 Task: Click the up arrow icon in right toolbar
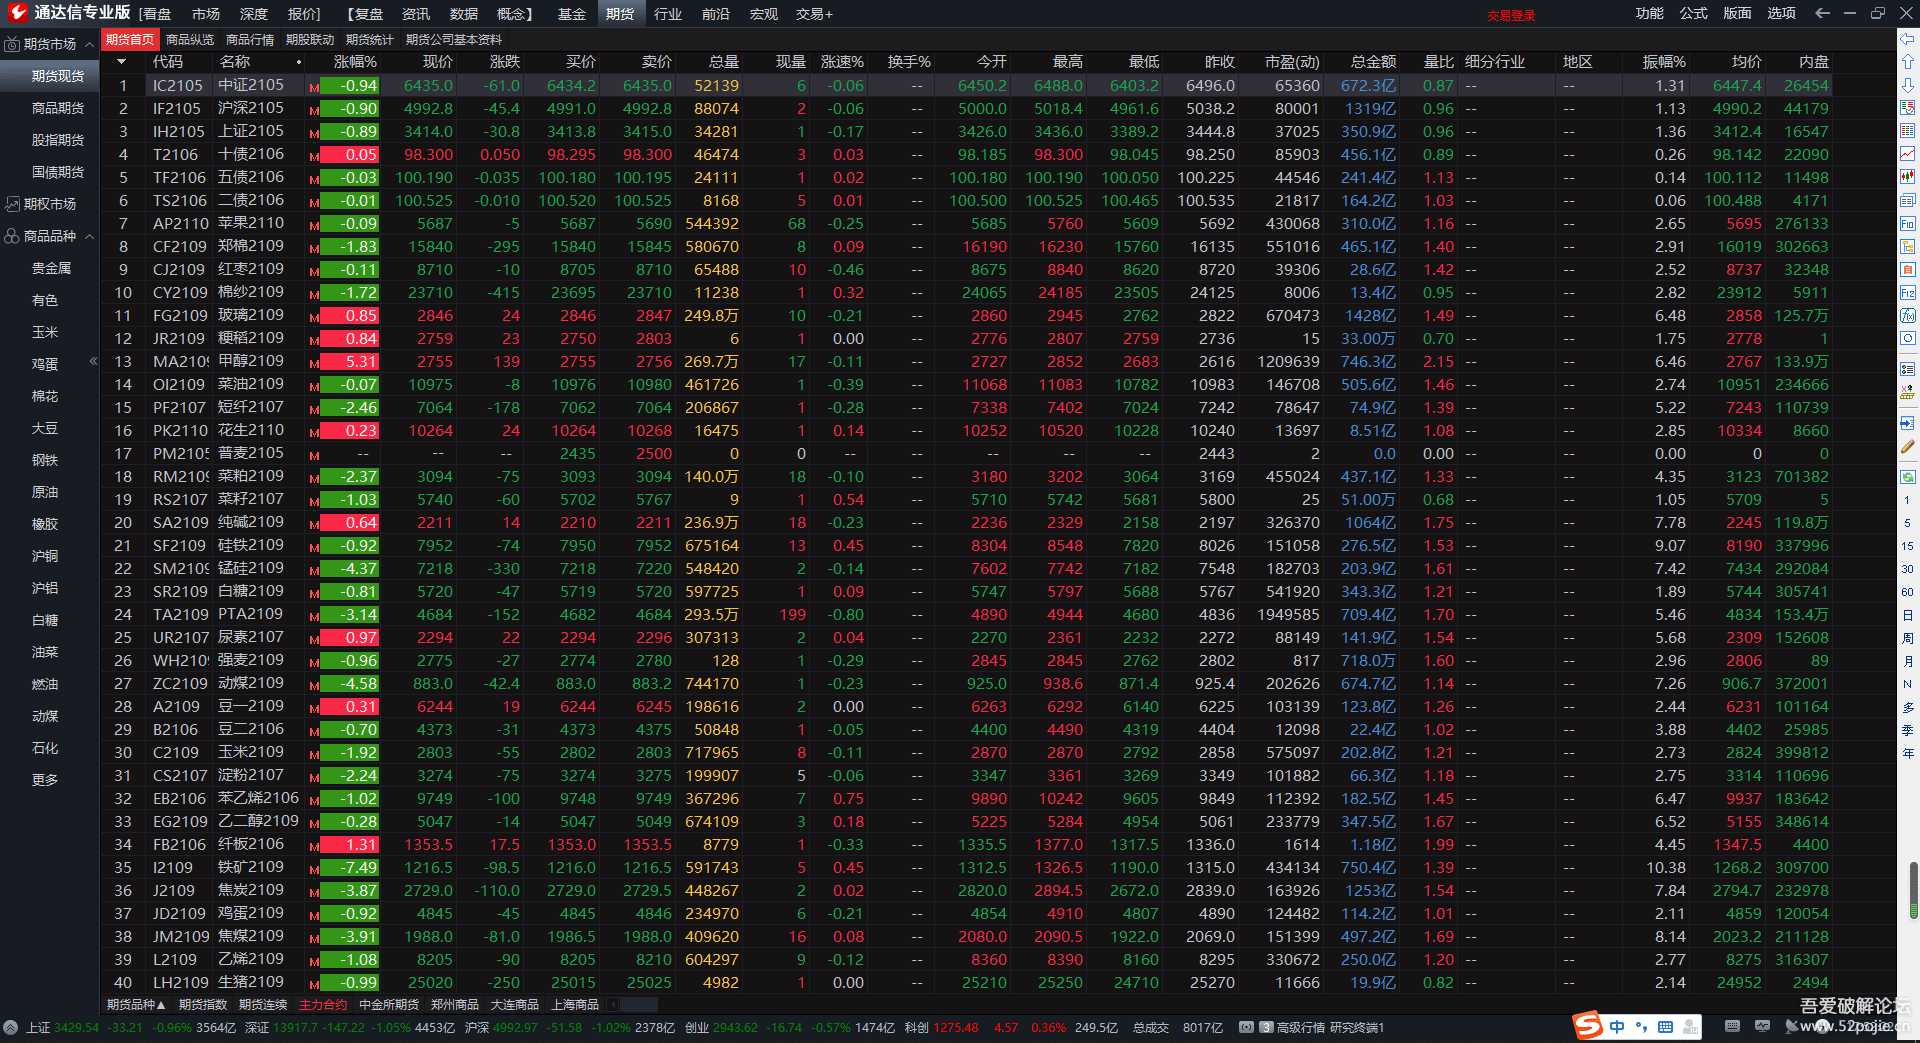[x=1908, y=61]
